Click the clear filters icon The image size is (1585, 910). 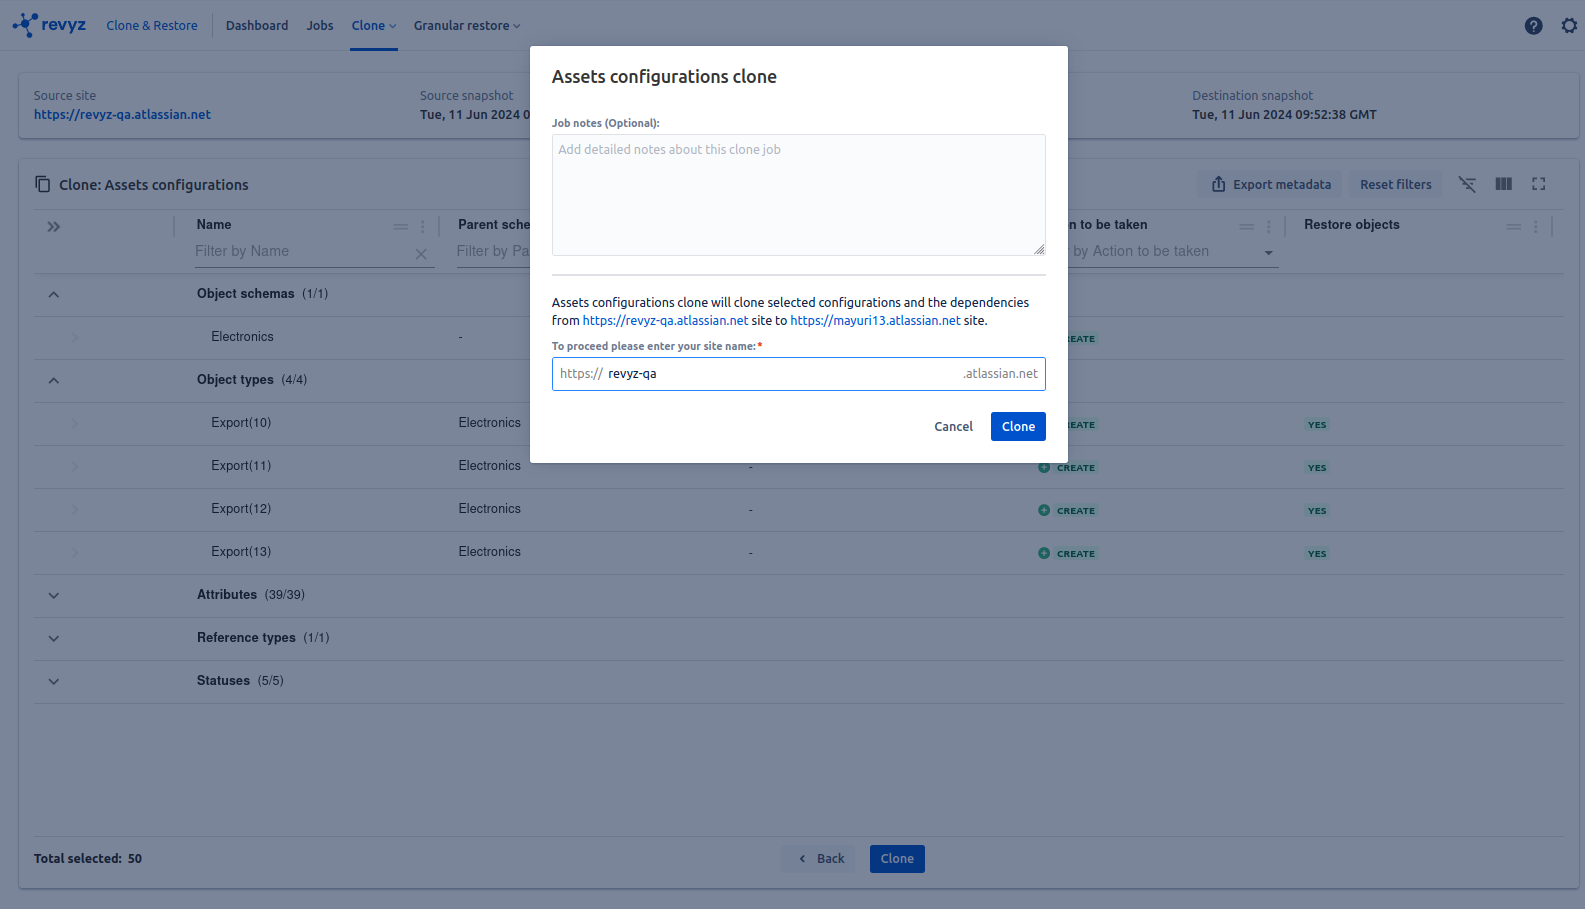click(1467, 184)
